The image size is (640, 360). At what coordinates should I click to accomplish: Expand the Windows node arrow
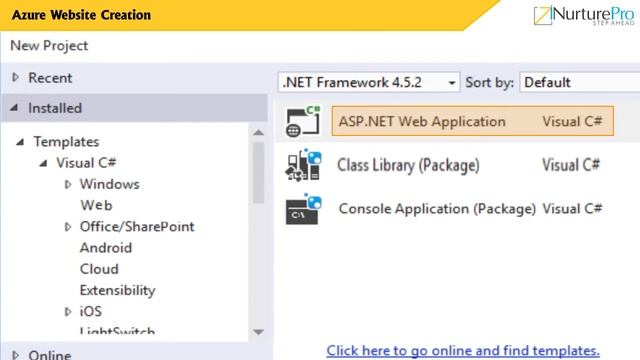click(x=68, y=184)
